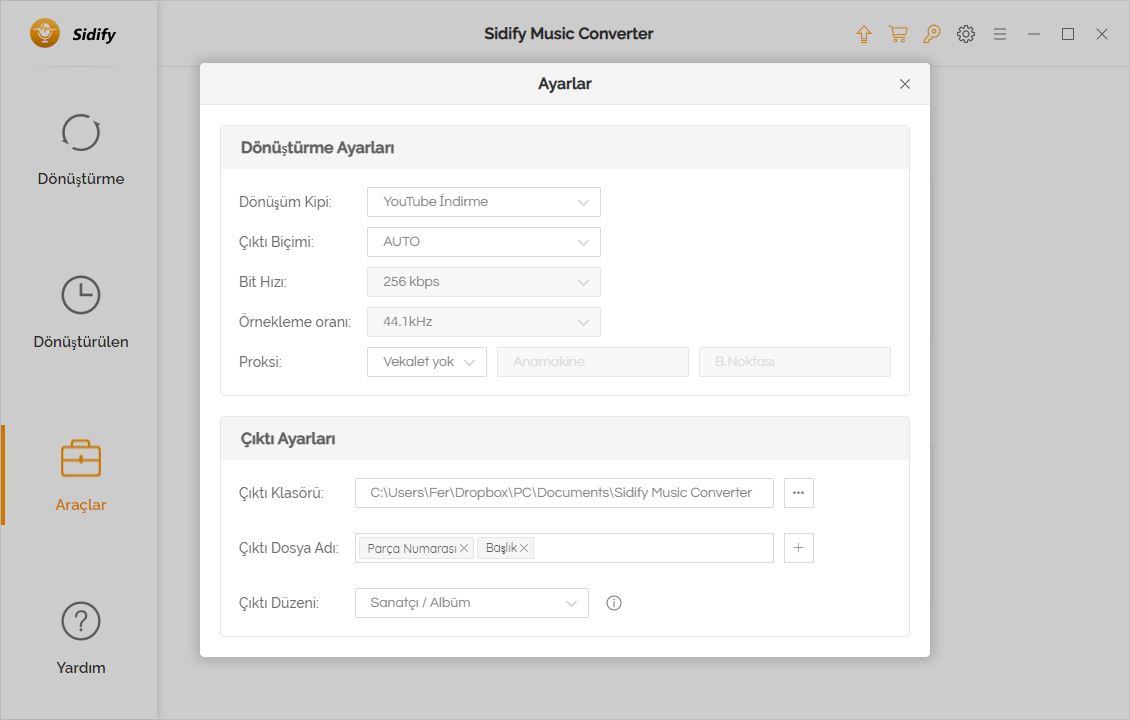Click the Sidify Music Converter title text
1130x720 pixels.
[569, 34]
